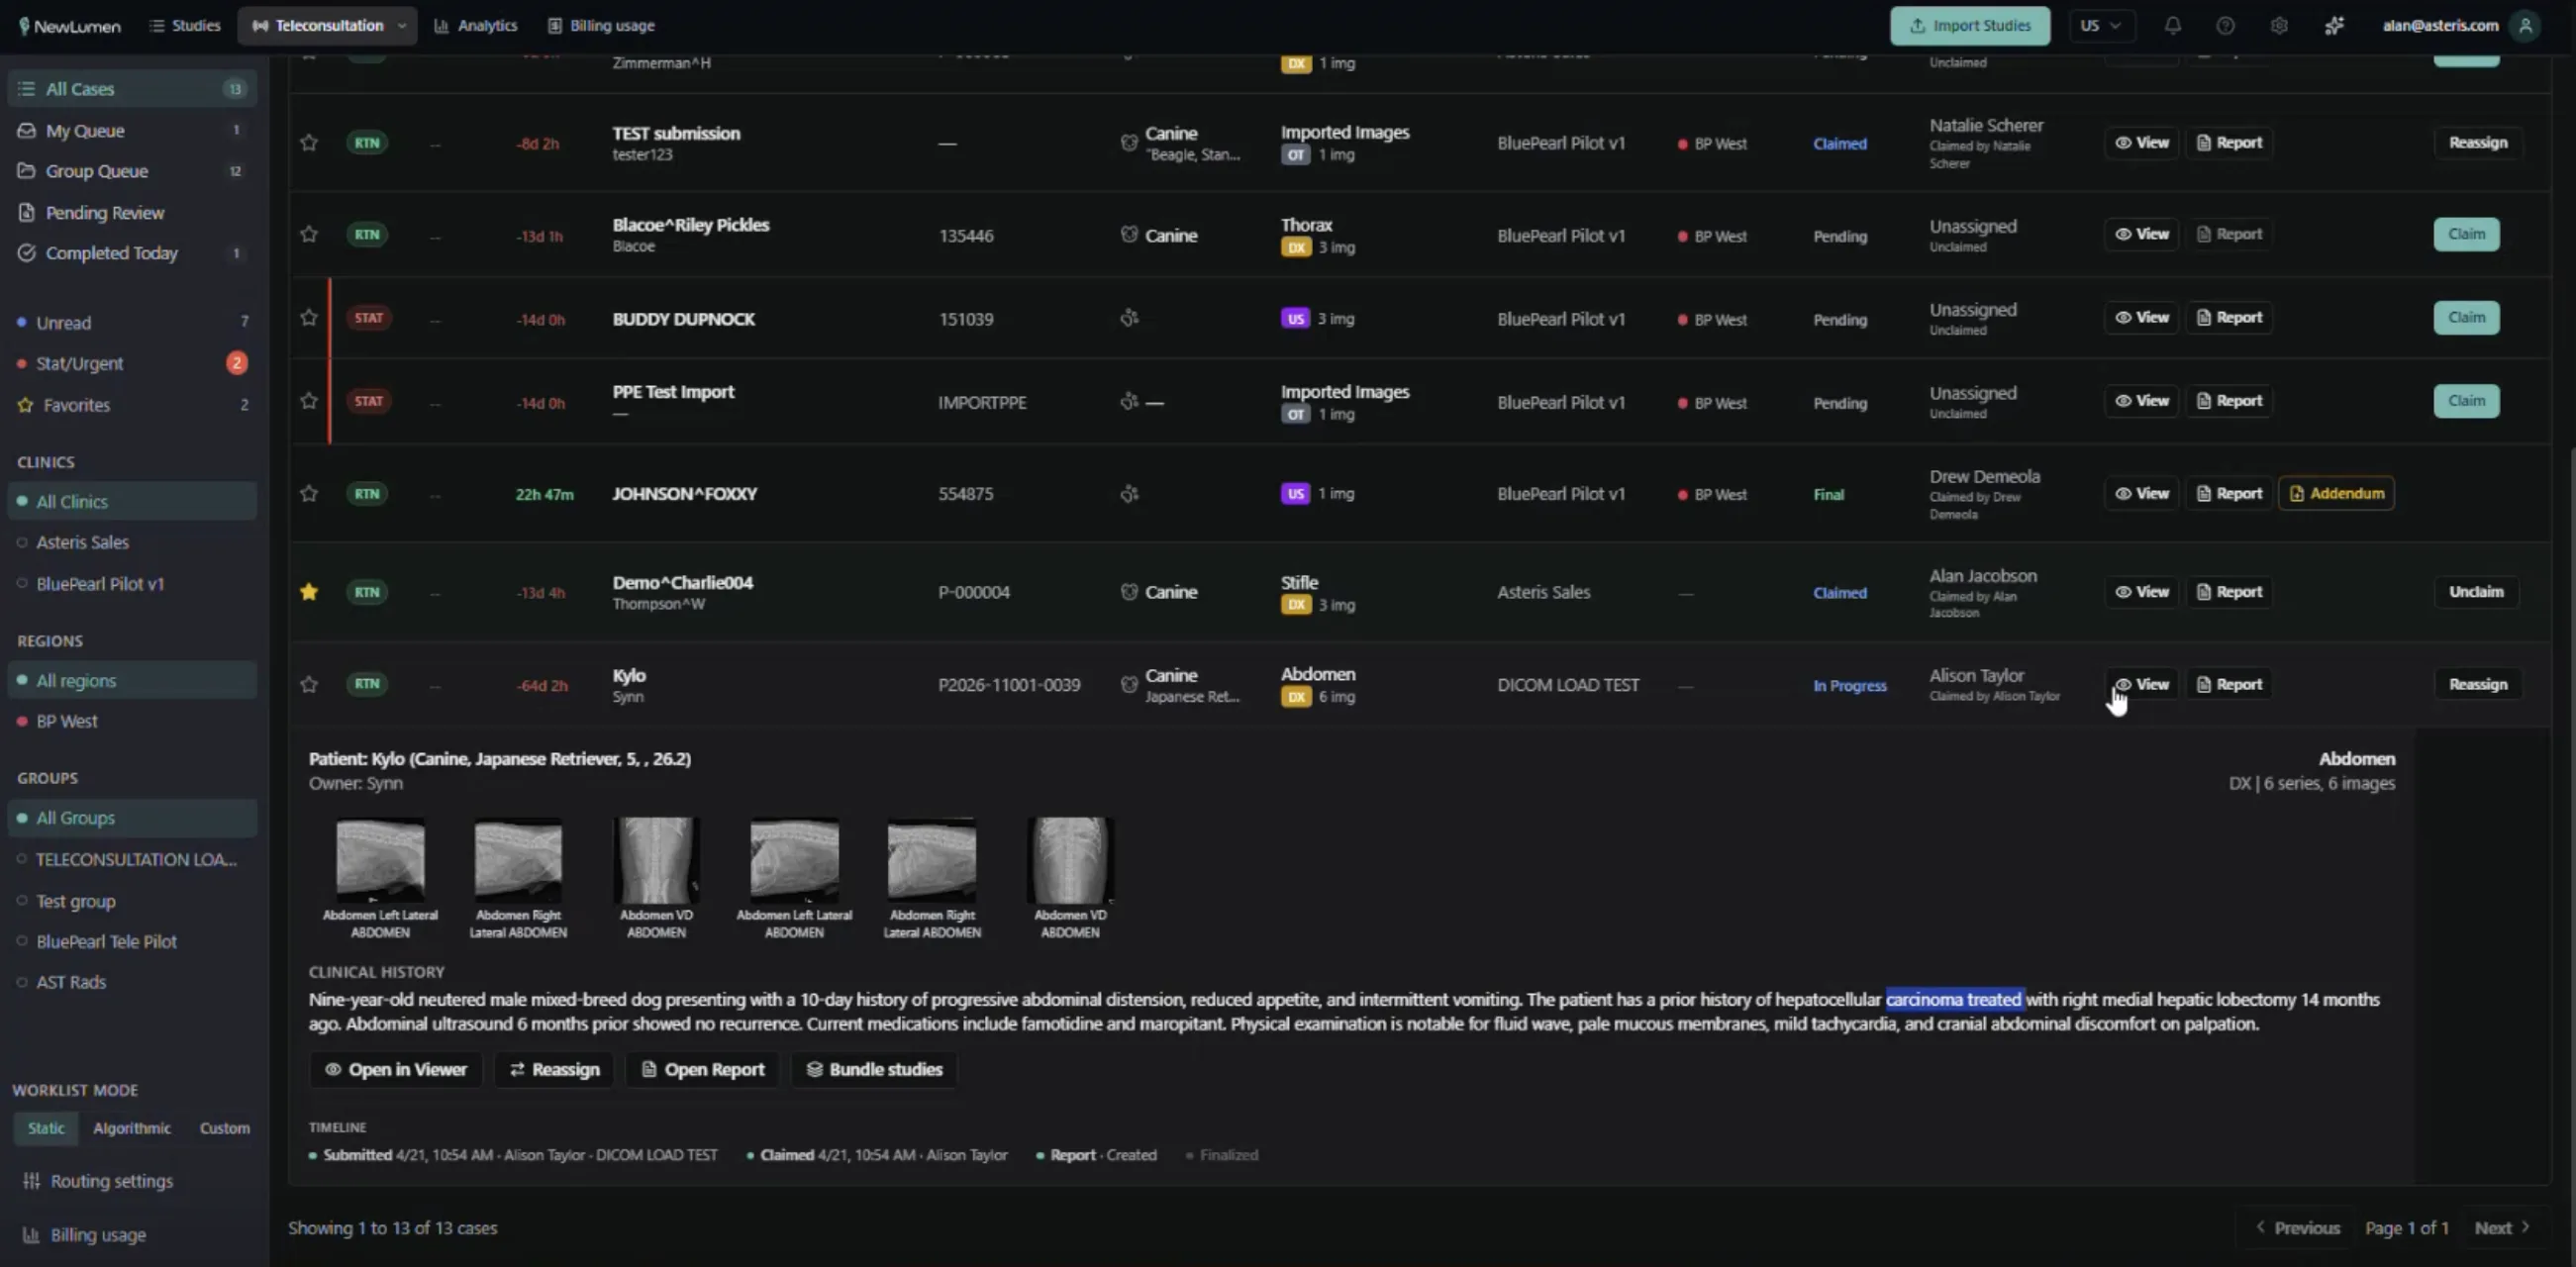The image size is (2576, 1267).
Task: Select AST Rads group filter
Action: tap(132, 983)
